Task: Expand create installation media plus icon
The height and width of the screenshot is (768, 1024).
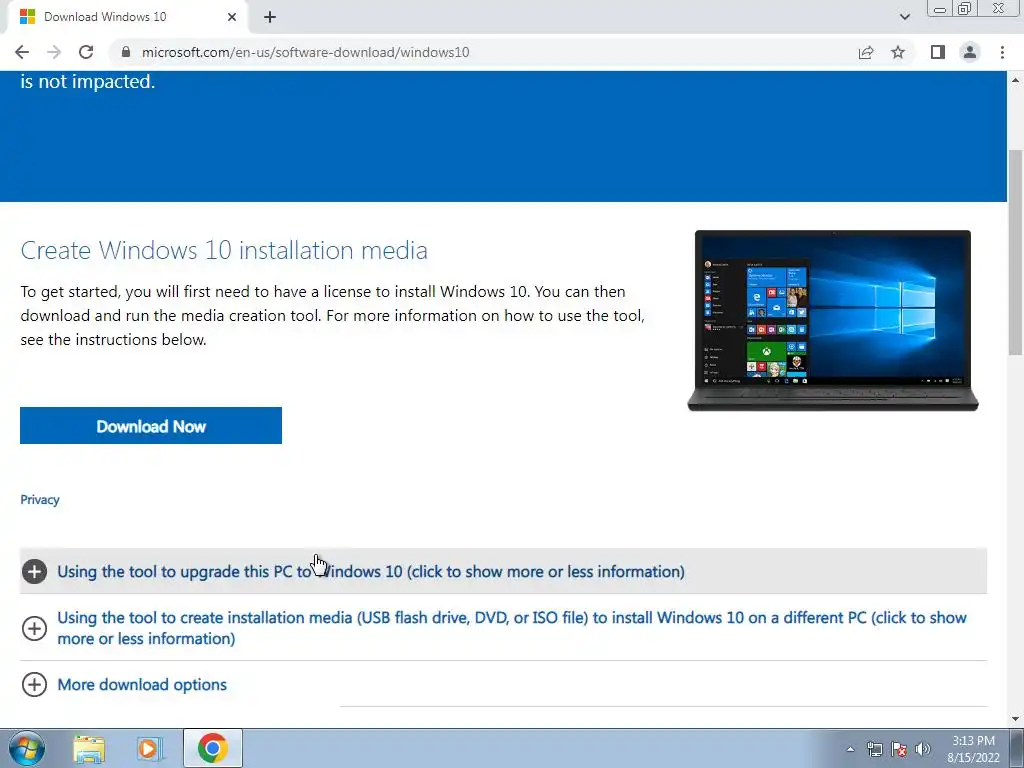Action: (34, 628)
